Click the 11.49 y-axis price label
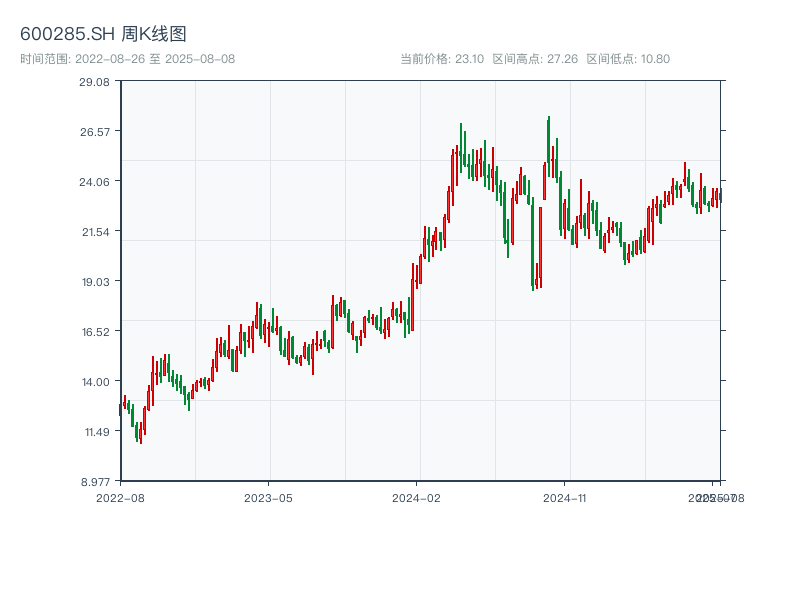Image resolution: width=800 pixels, height=600 pixels. click(x=94, y=432)
